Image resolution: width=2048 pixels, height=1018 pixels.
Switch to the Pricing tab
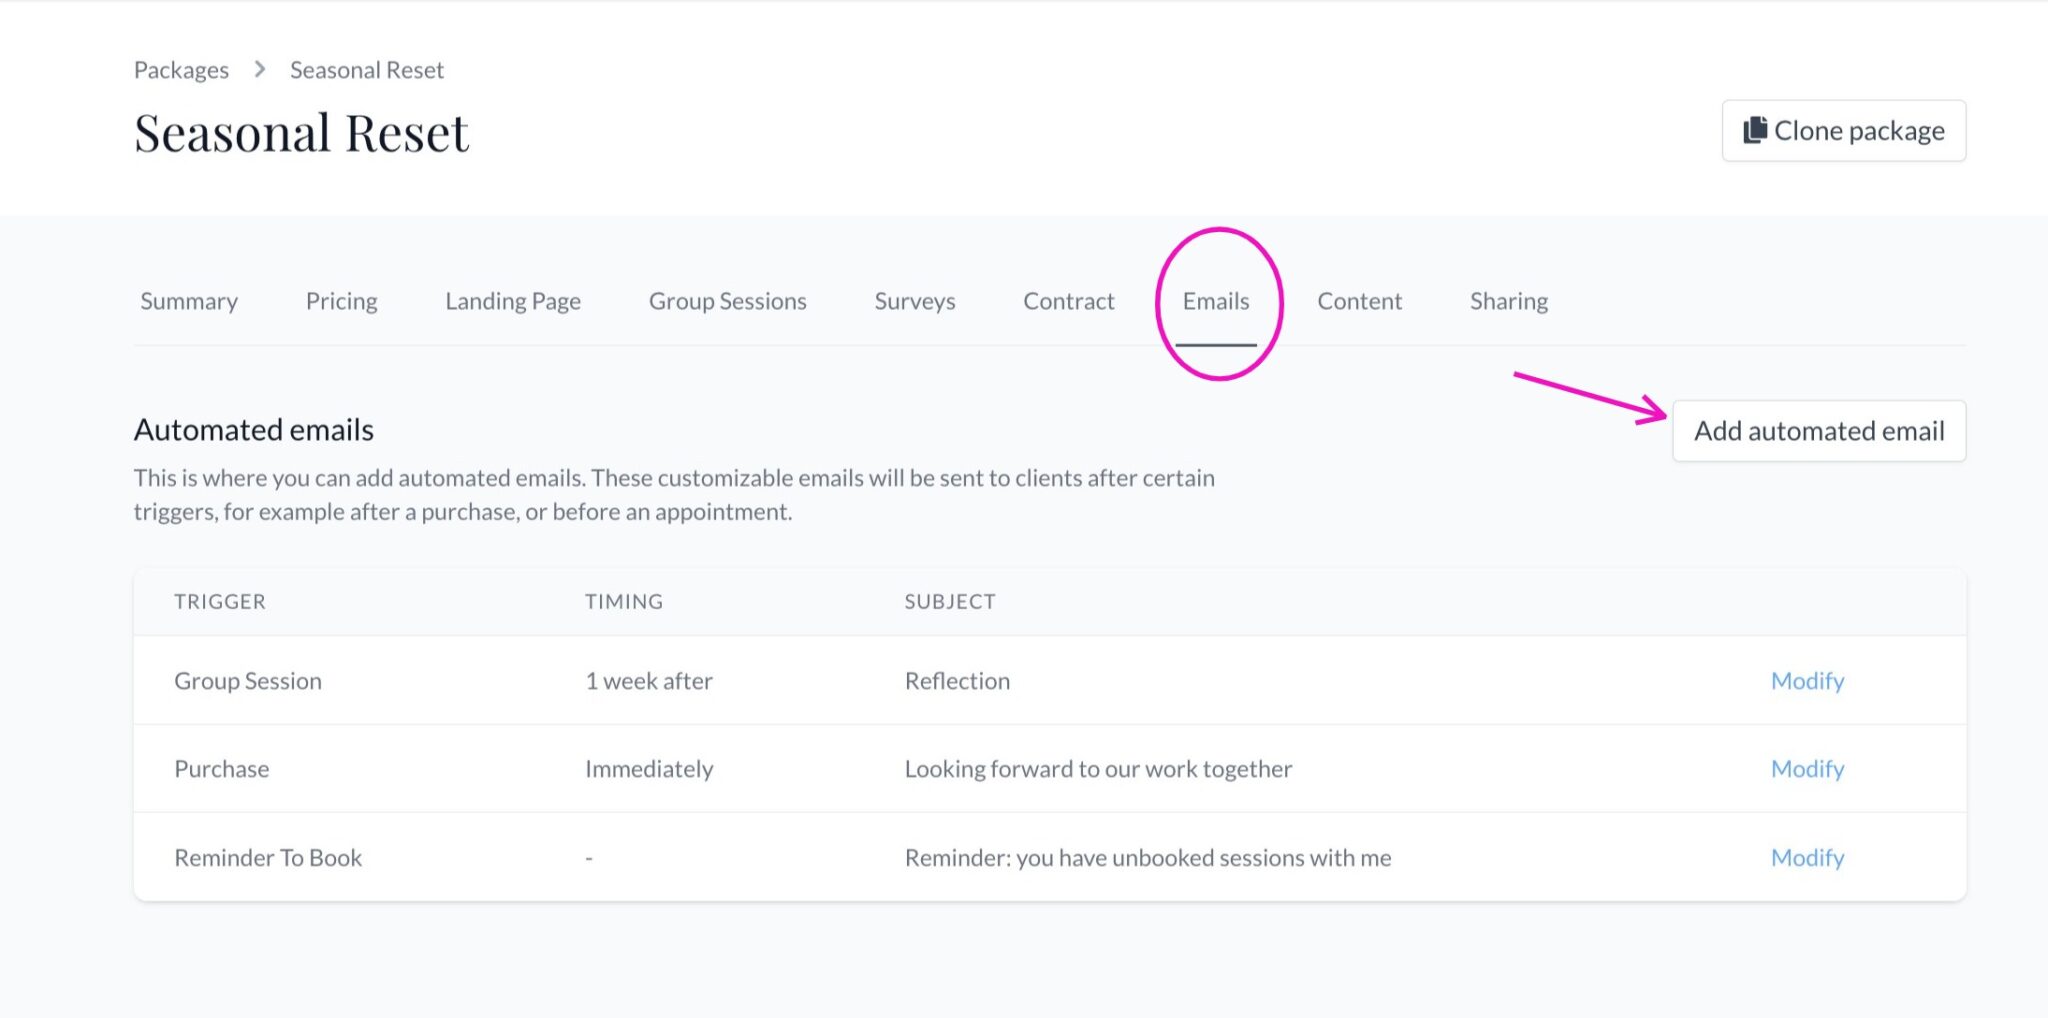(341, 301)
